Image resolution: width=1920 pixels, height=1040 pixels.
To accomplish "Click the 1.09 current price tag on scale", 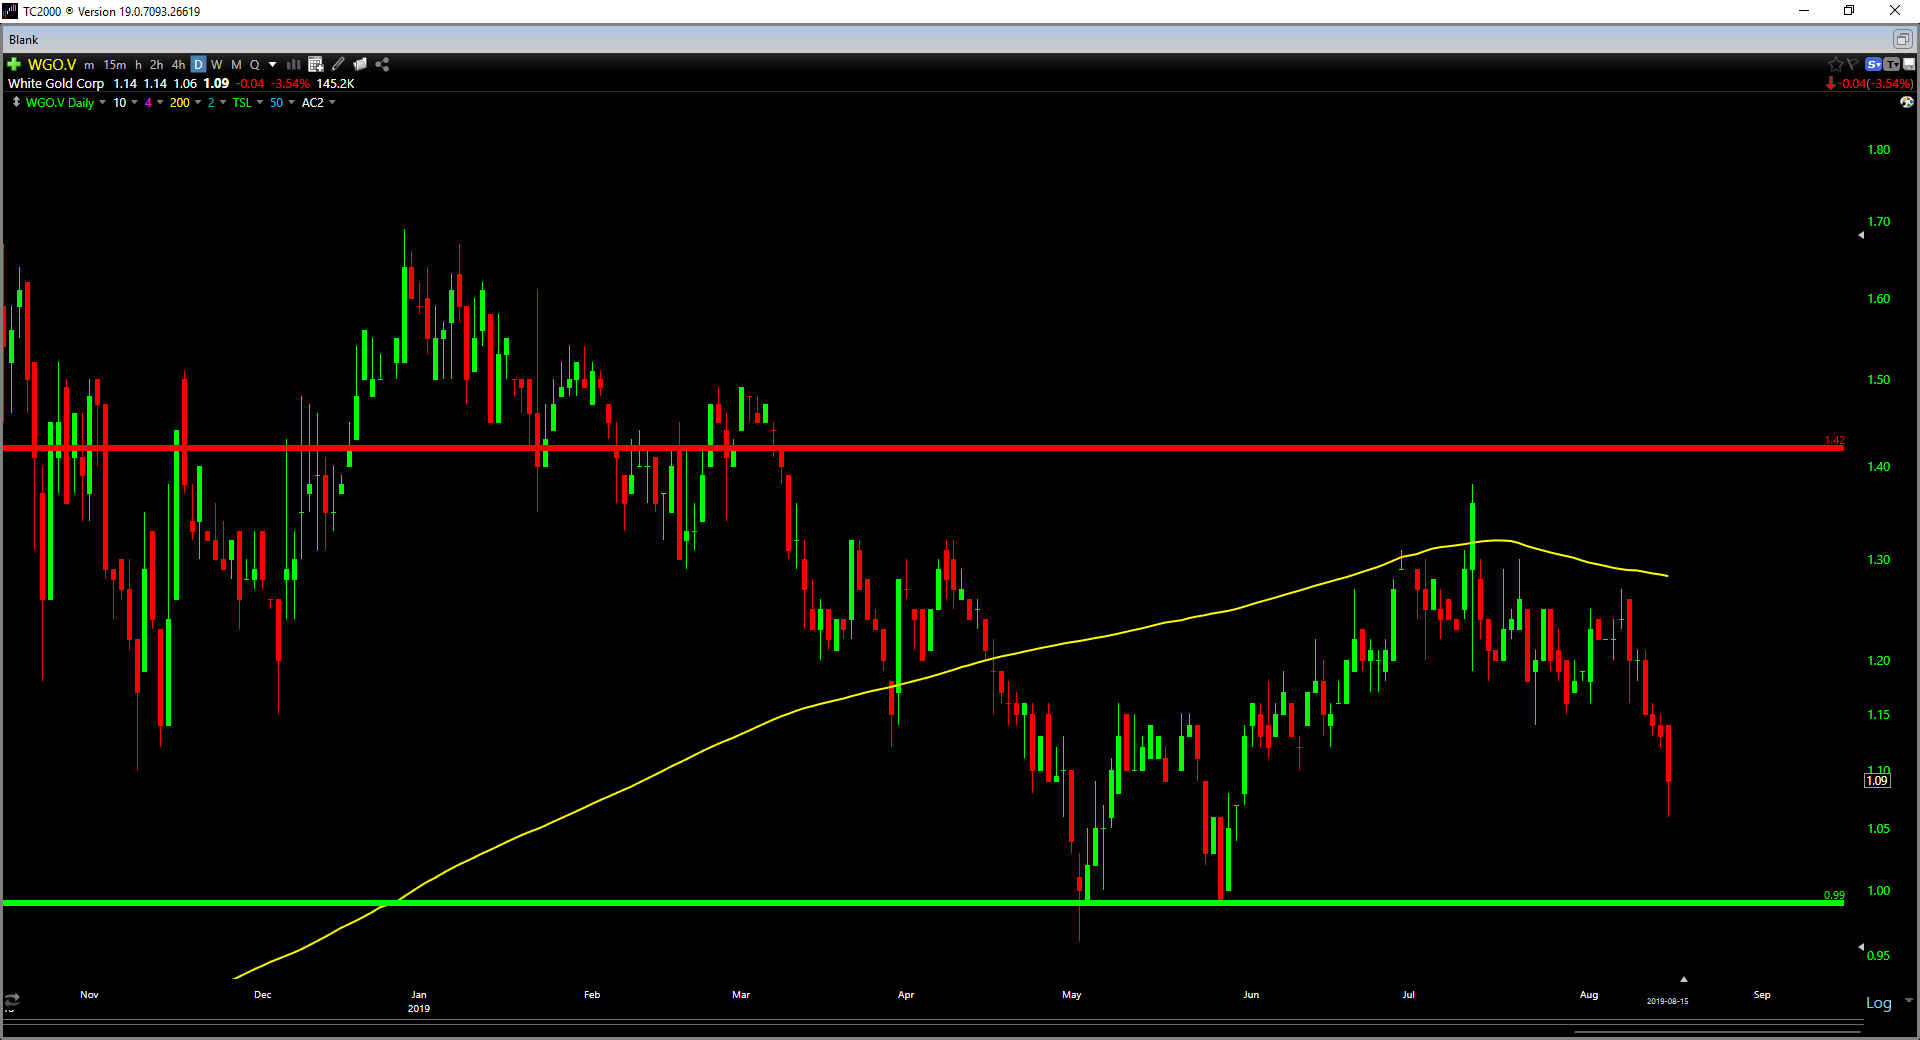I will [1877, 781].
